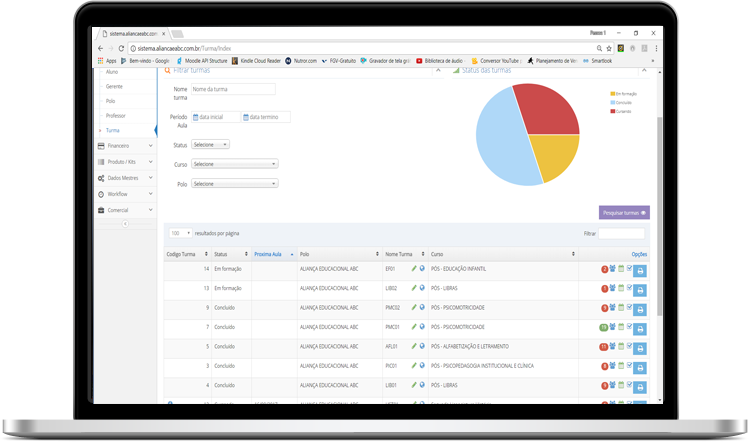749x442 pixels.
Task: Click the Em formação yellow legend swatch
Action: tap(612, 94)
